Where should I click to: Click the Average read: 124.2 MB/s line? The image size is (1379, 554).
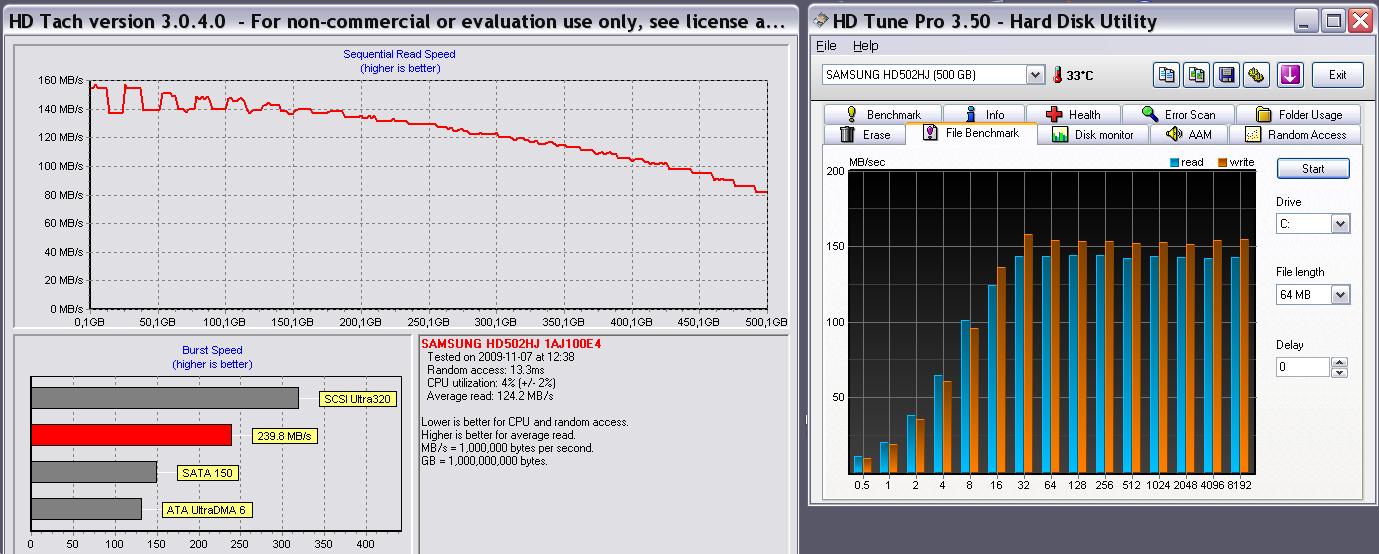[490, 396]
